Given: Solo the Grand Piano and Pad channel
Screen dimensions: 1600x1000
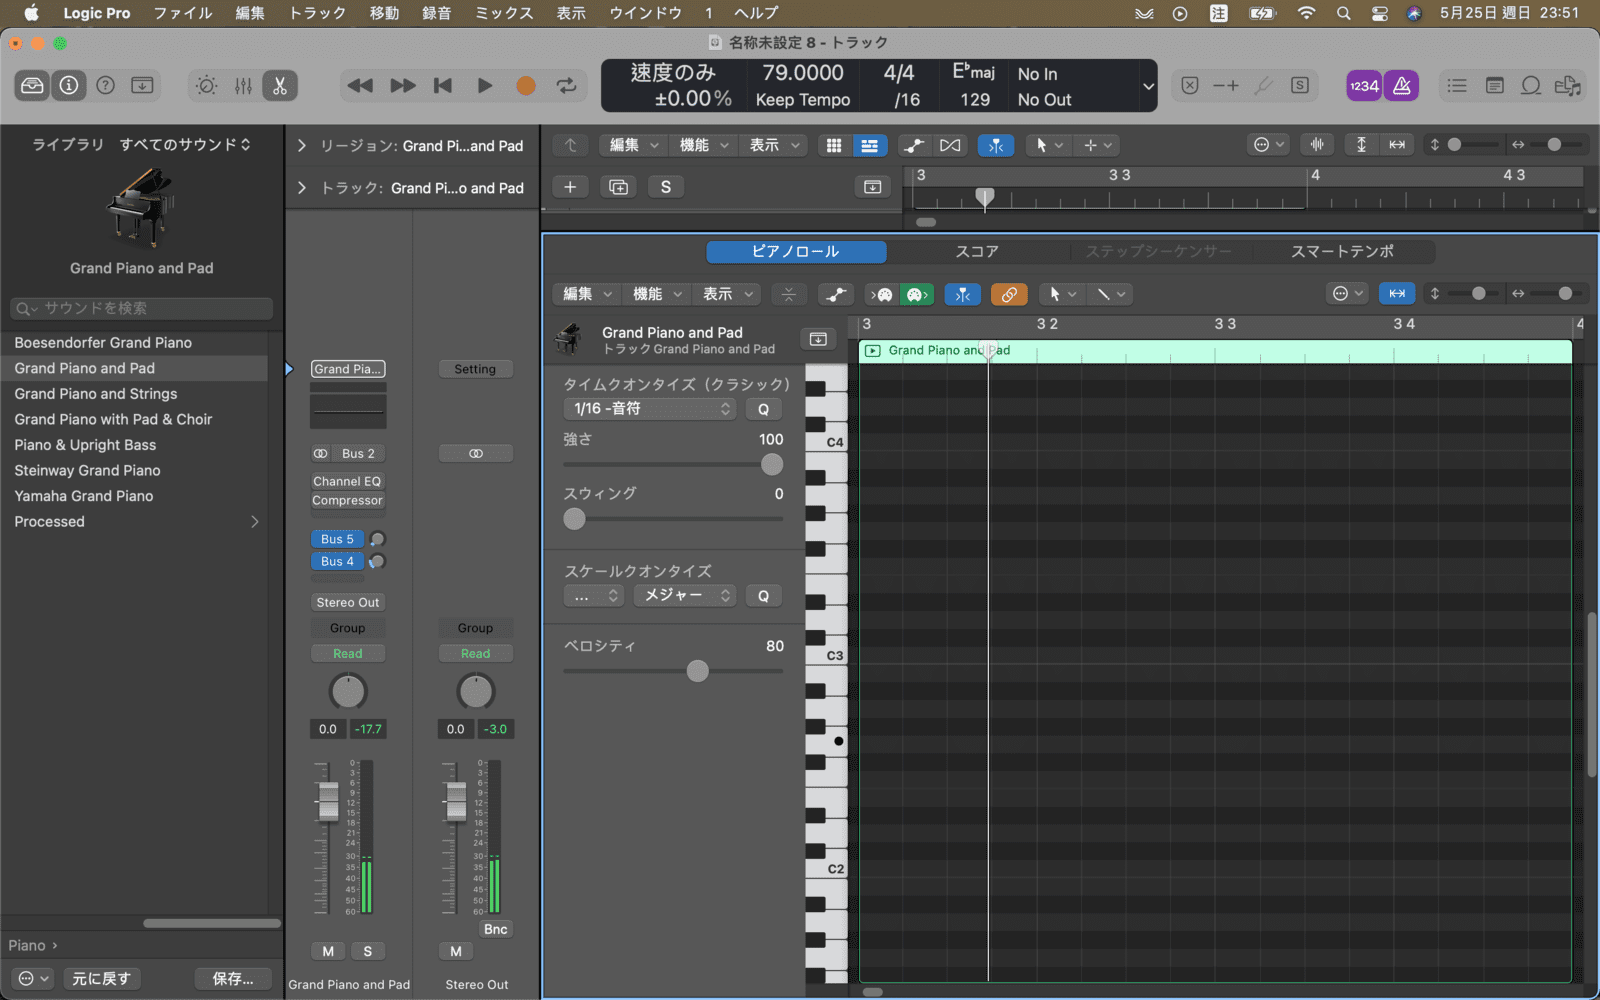Looking at the screenshot, I should (x=368, y=951).
